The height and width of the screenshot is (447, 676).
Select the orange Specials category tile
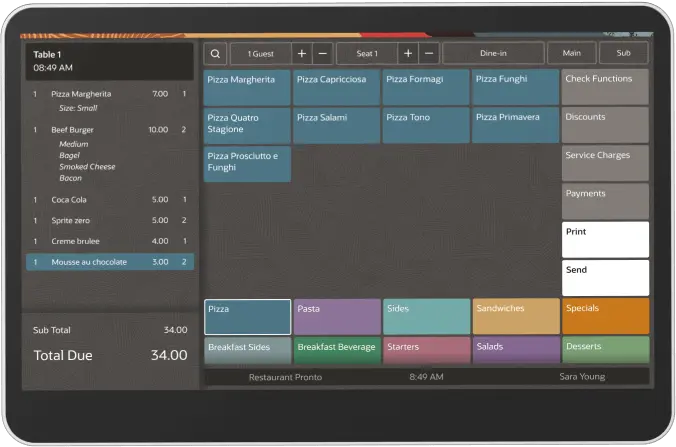(604, 316)
